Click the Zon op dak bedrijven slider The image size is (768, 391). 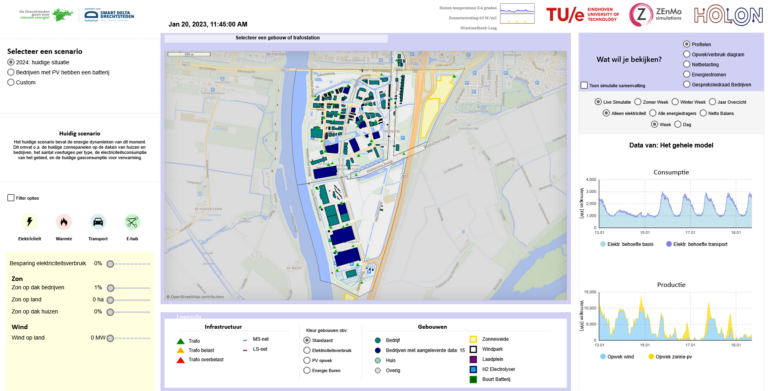pyautogui.click(x=129, y=288)
